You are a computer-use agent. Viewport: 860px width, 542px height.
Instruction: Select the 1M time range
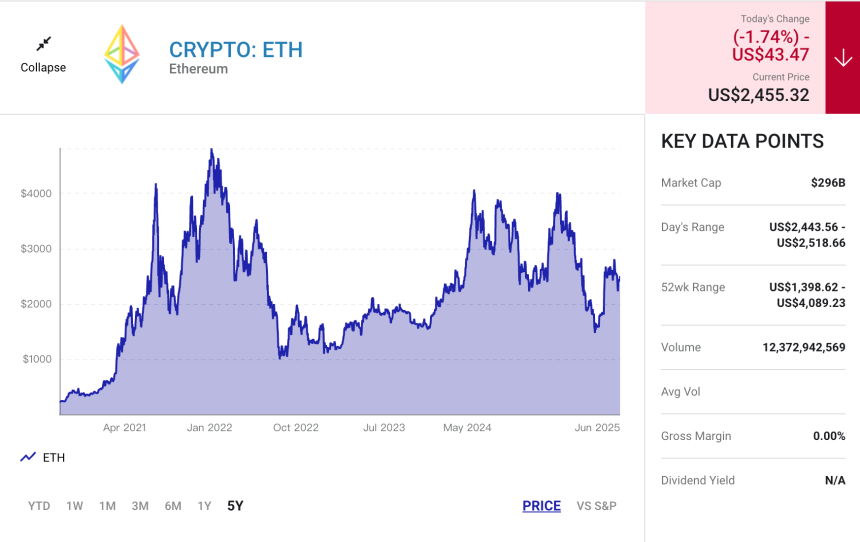[108, 506]
